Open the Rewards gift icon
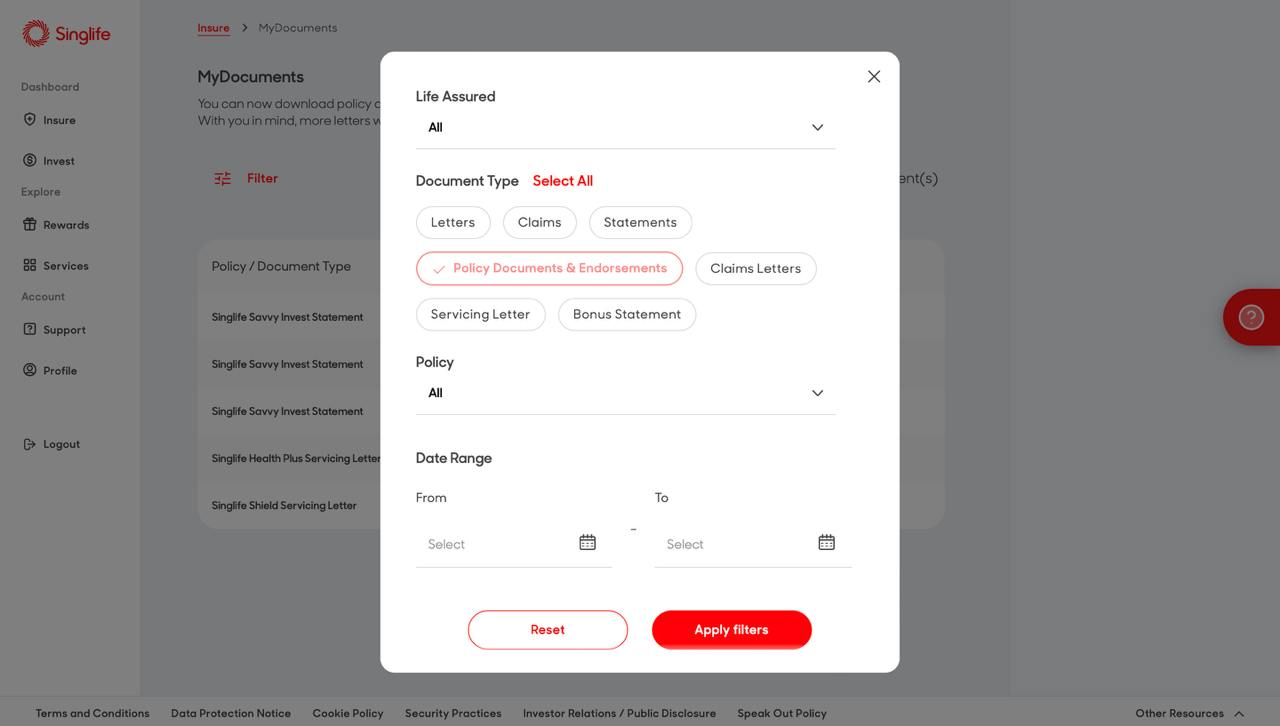This screenshot has height=726, width=1280. (x=30, y=224)
